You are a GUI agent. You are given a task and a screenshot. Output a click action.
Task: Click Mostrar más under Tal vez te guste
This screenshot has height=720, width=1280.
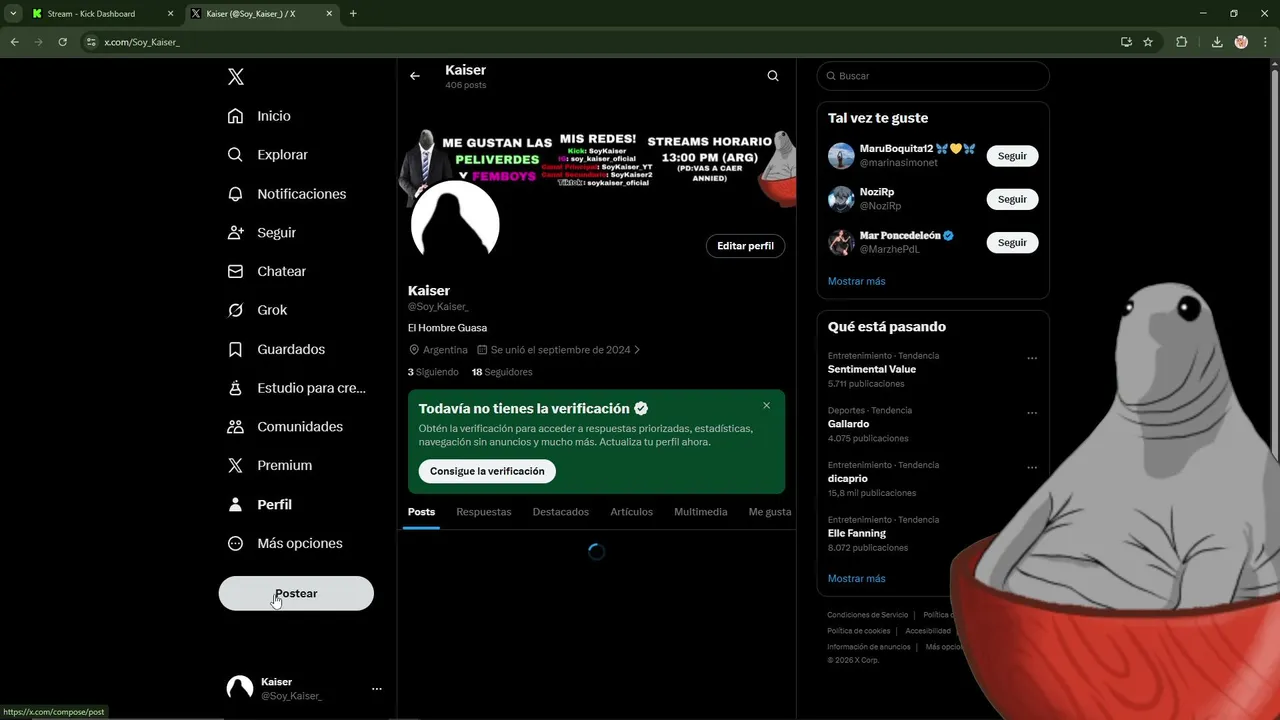856,281
